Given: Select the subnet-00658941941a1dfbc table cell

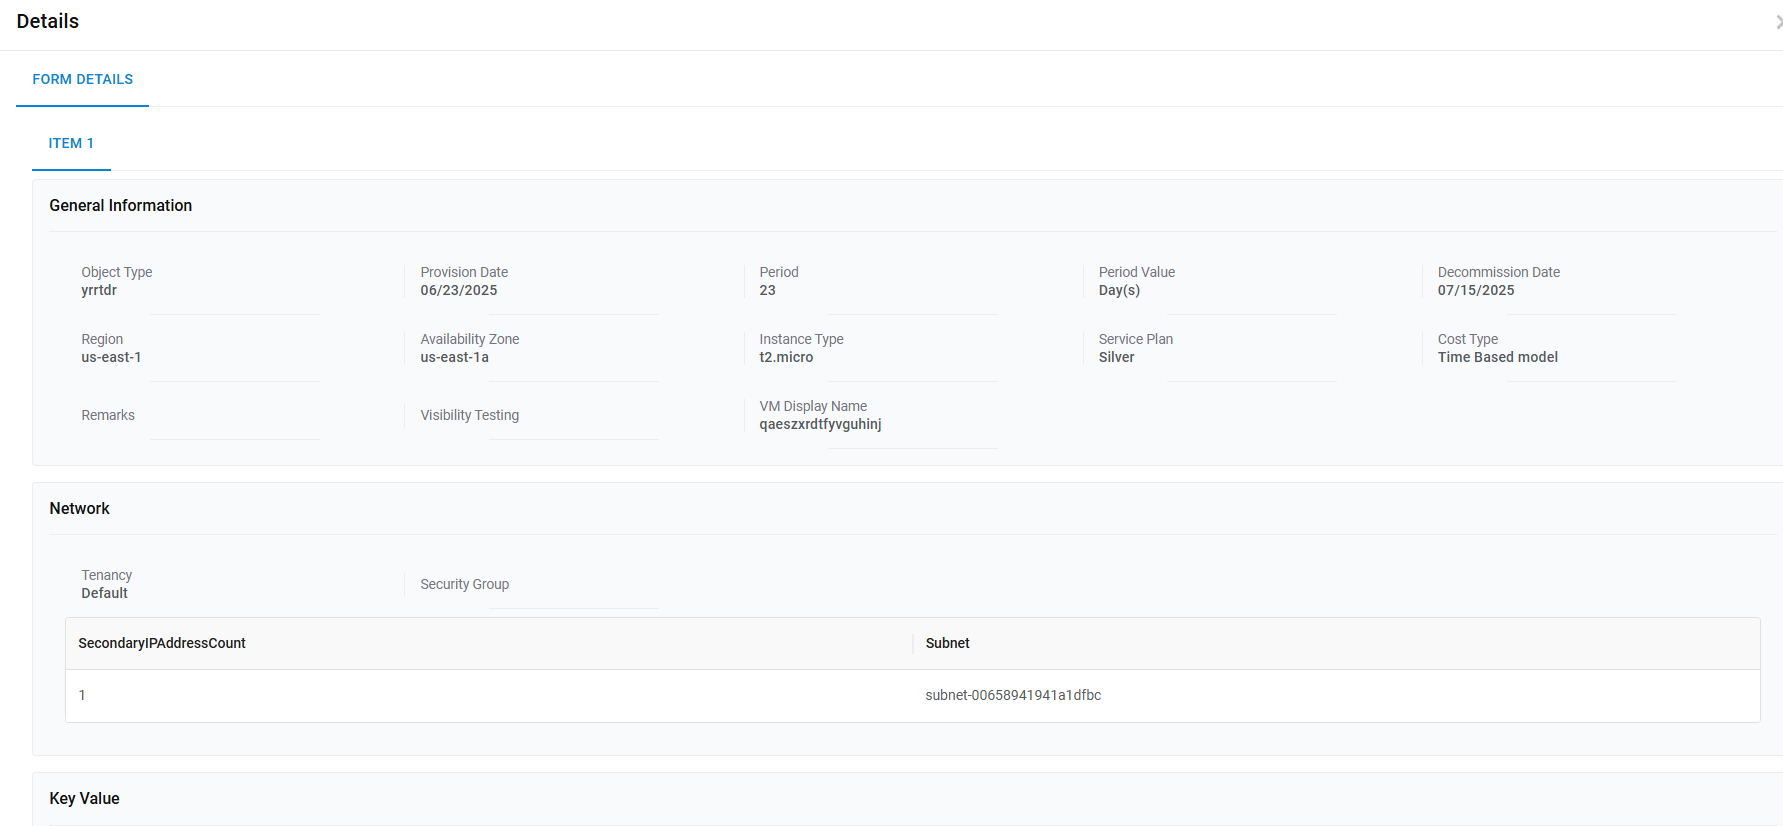Looking at the screenshot, I should tap(1013, 696).
